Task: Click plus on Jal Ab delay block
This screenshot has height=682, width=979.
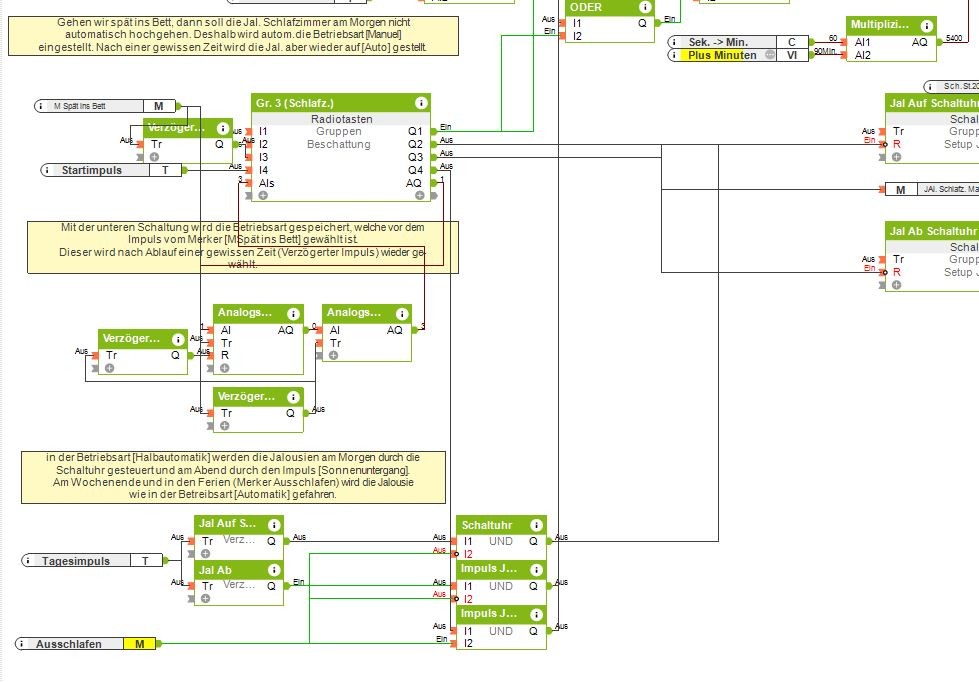Action: point(205,598)
